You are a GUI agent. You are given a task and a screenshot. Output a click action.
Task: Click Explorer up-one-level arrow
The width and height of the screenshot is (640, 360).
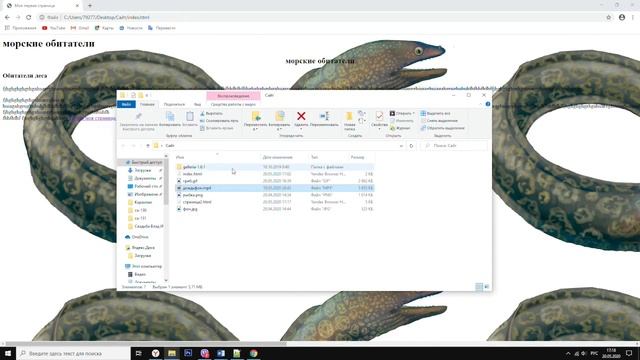pos(148,146)
